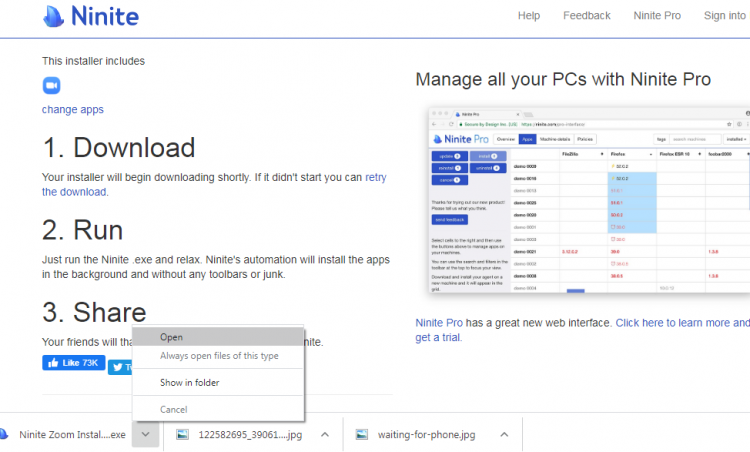Click the Ninite Pro link below the screenshot
The height and width of the screenshot is (452, 750).
click(439, 323)
